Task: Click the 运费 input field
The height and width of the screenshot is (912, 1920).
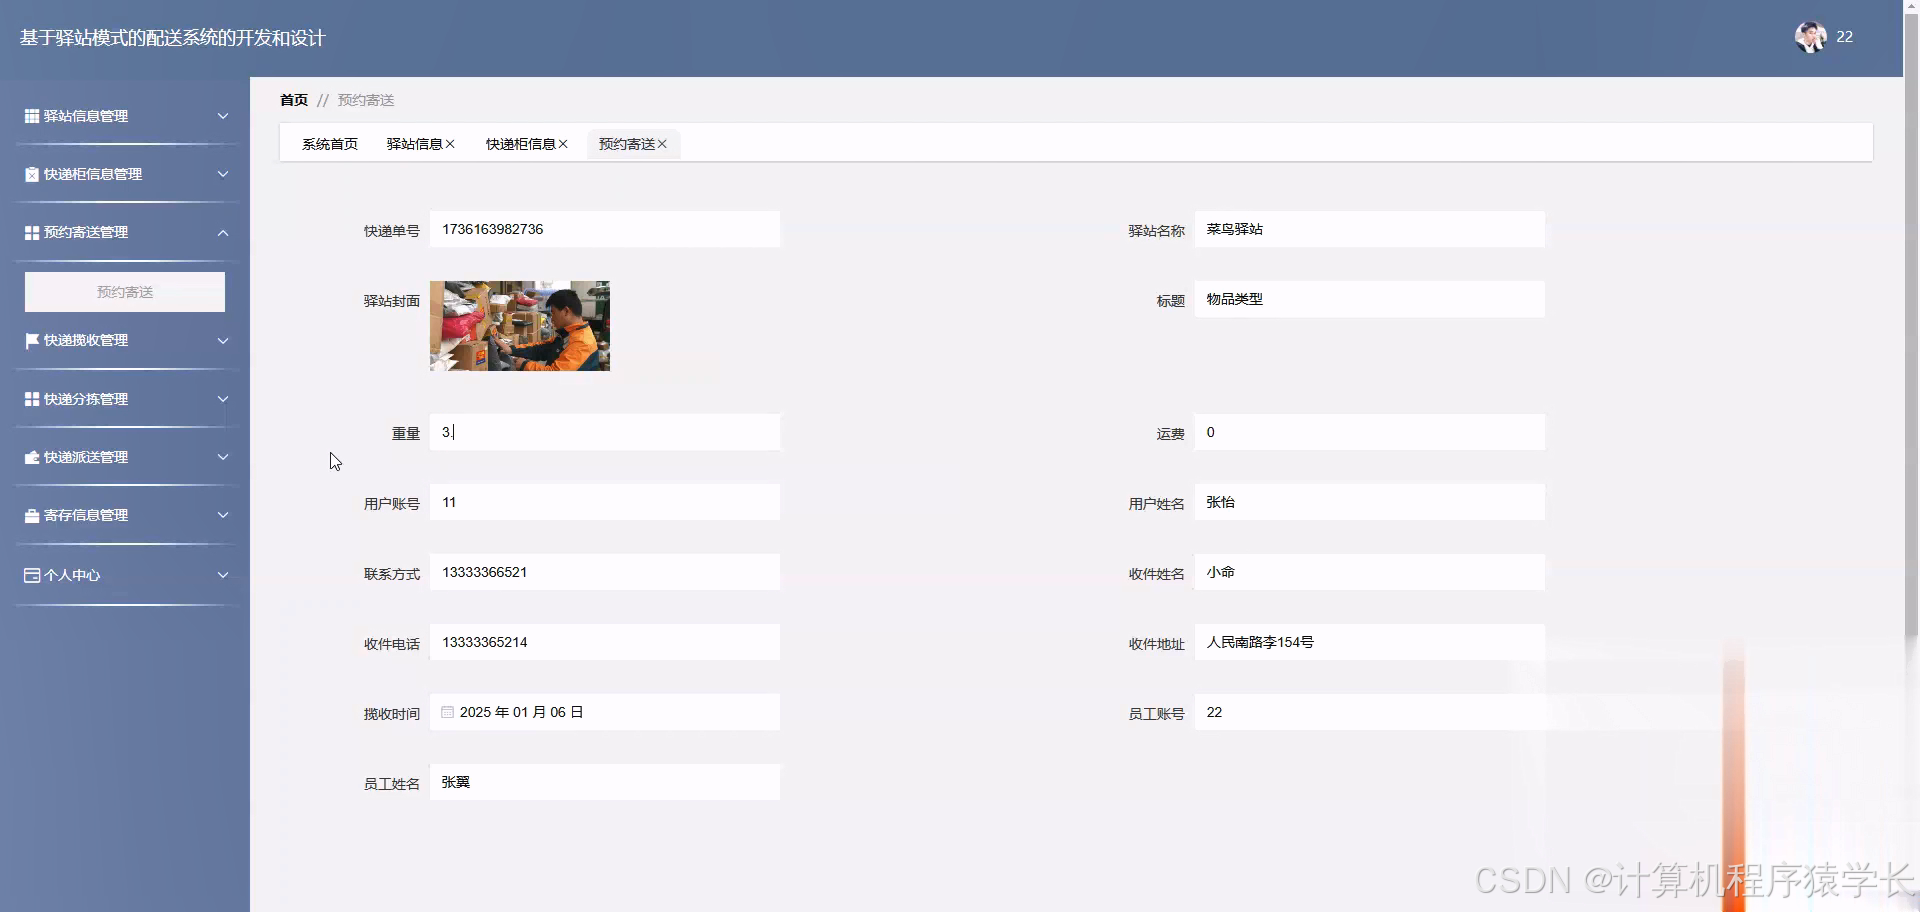Action: click(x=1370, y=432)
